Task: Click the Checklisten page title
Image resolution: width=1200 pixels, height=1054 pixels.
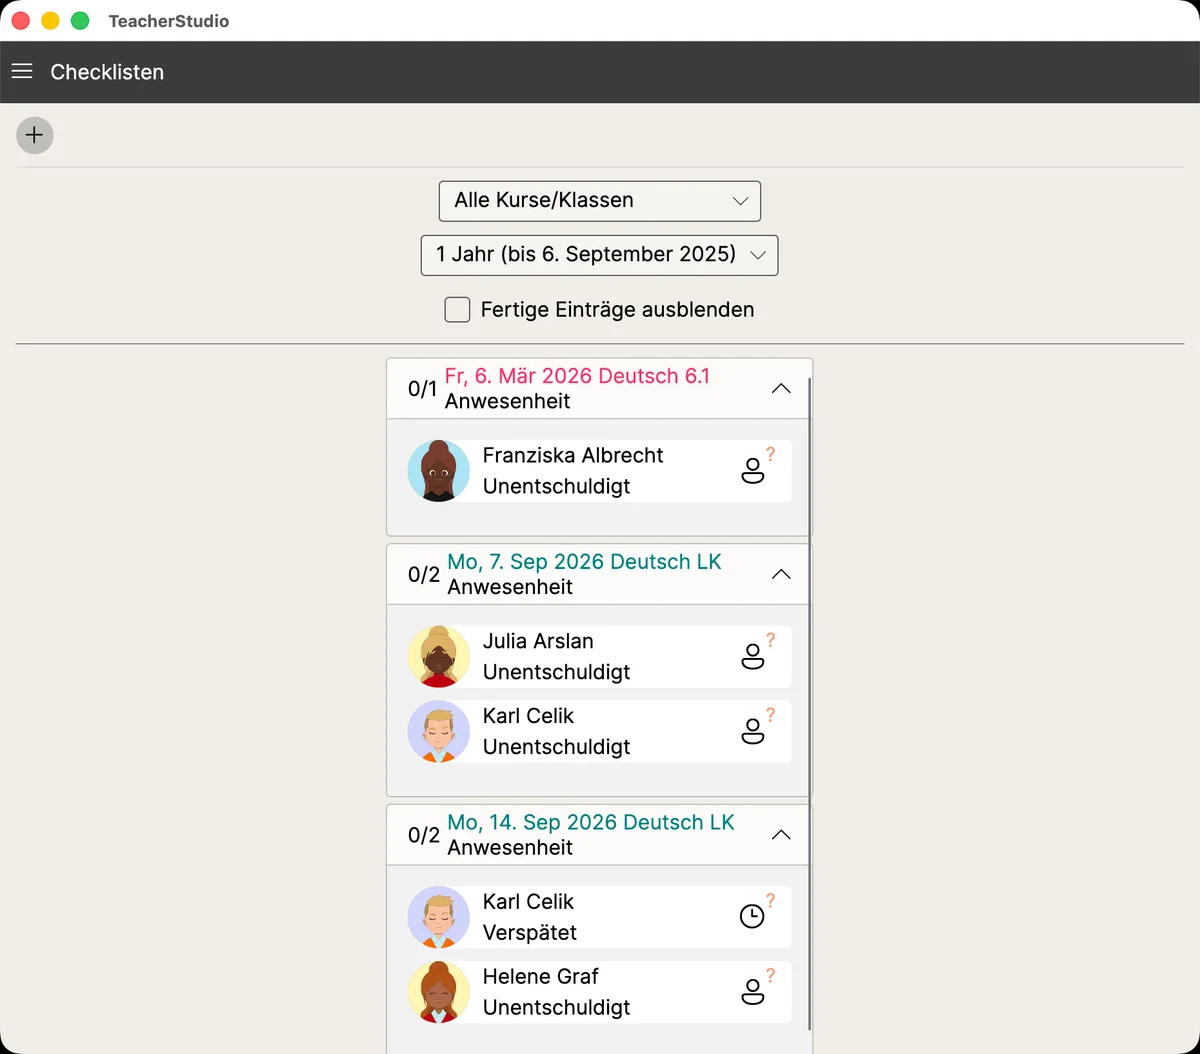Action: pos(107,72)
